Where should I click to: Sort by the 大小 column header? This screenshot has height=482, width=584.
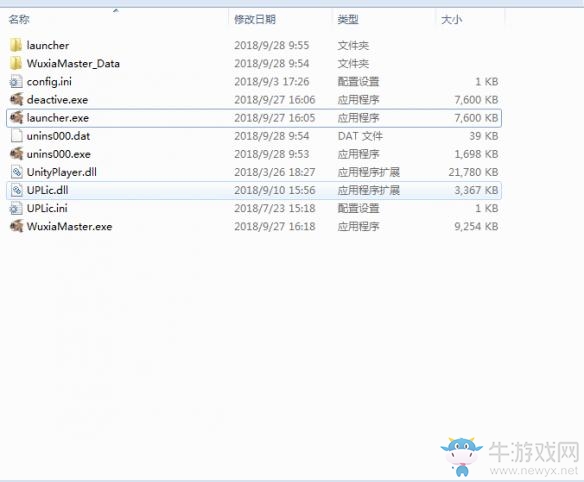click(451, 19)
